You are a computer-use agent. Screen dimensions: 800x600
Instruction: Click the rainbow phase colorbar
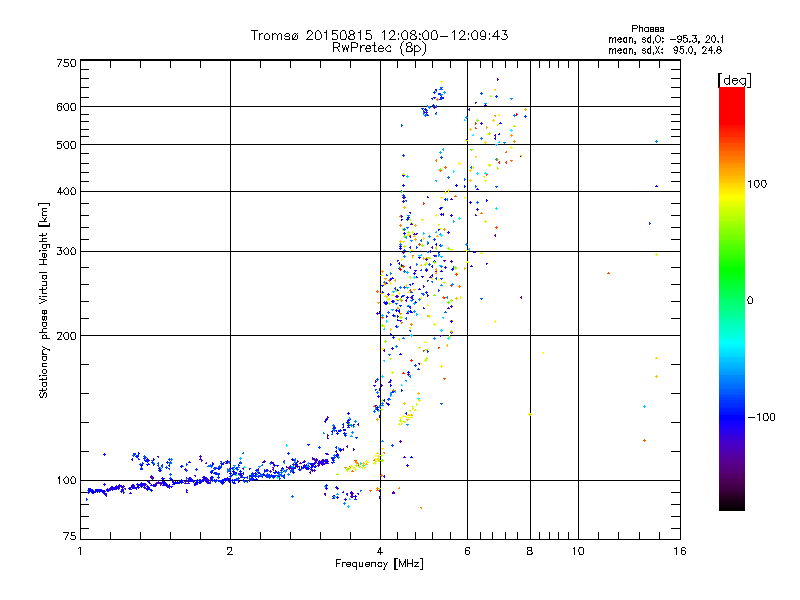tap(732, 298)
